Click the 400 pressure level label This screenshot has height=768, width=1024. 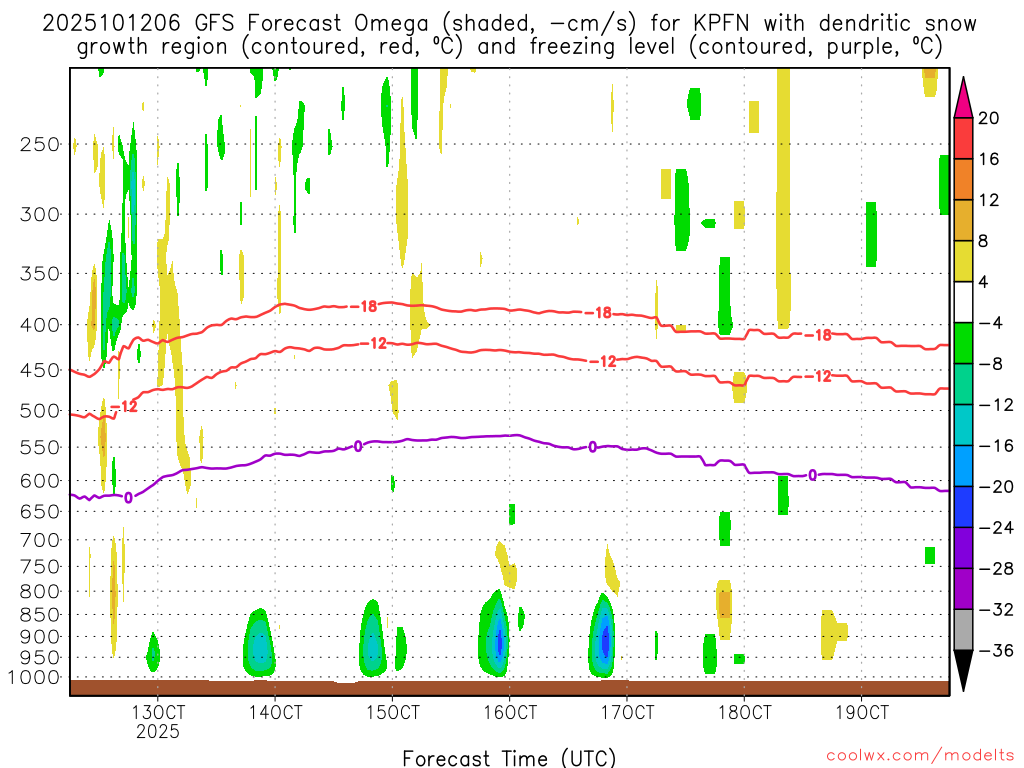pyautogui.click(x=40, y=325)
